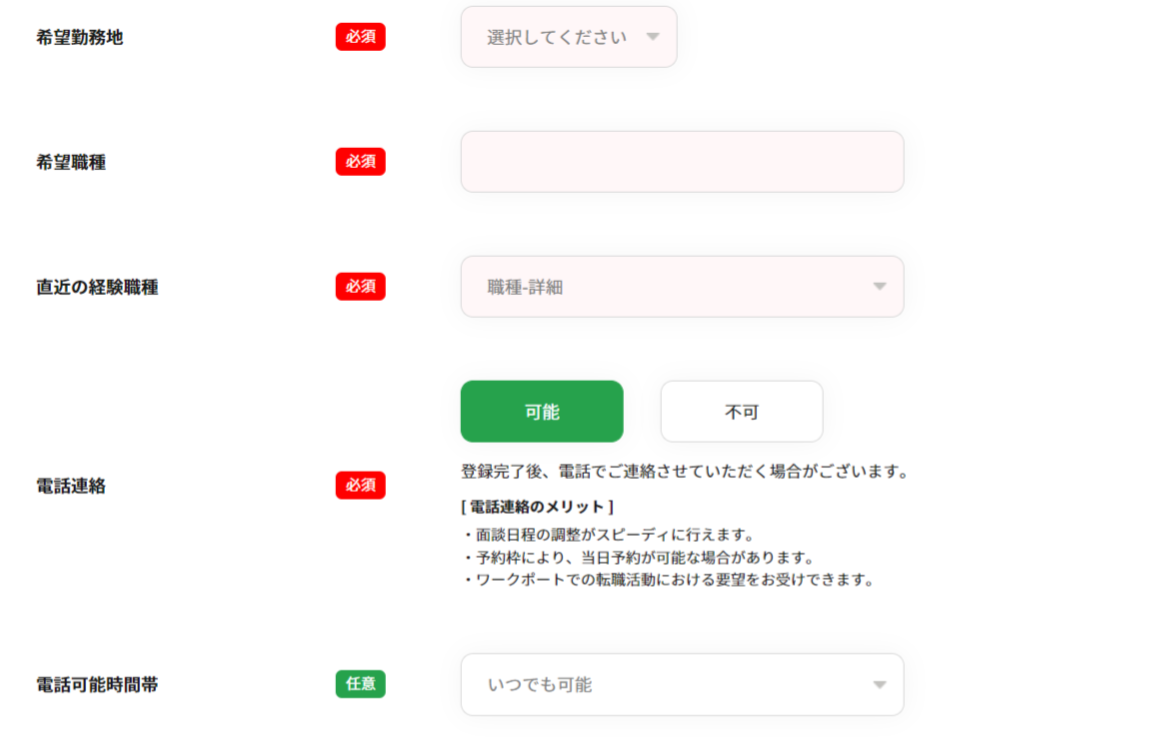Click the 必須 tag for 直近の経験職種
Viewport: 1152px width, 748px height.
360,287
